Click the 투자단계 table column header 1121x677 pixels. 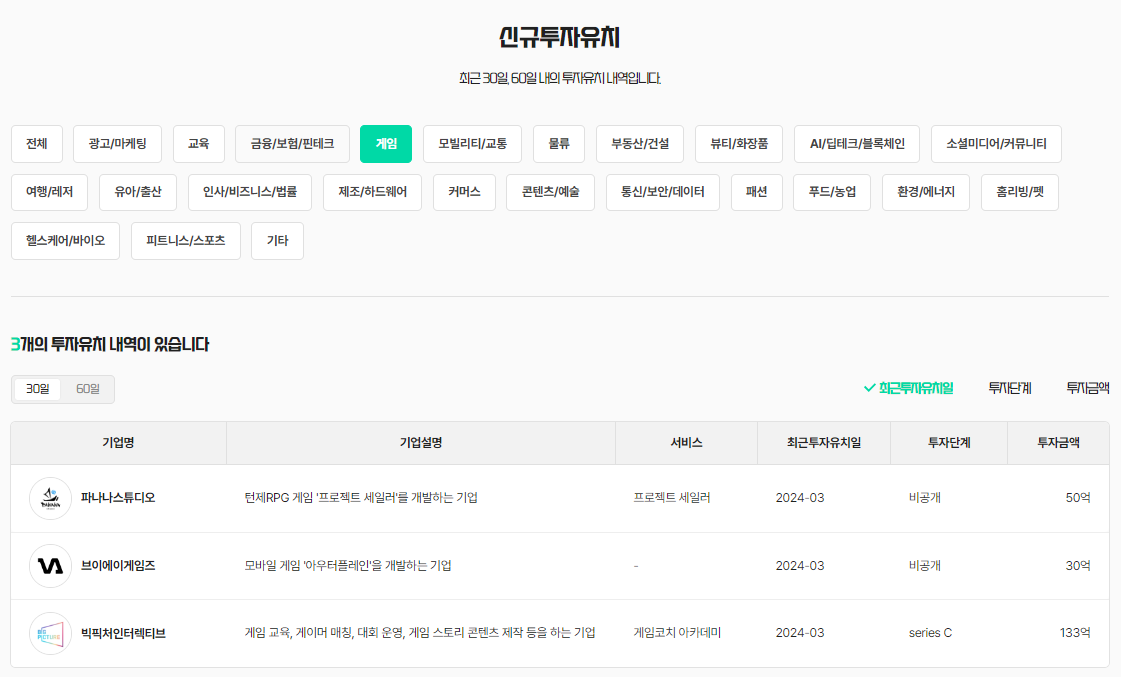point(949,443)
